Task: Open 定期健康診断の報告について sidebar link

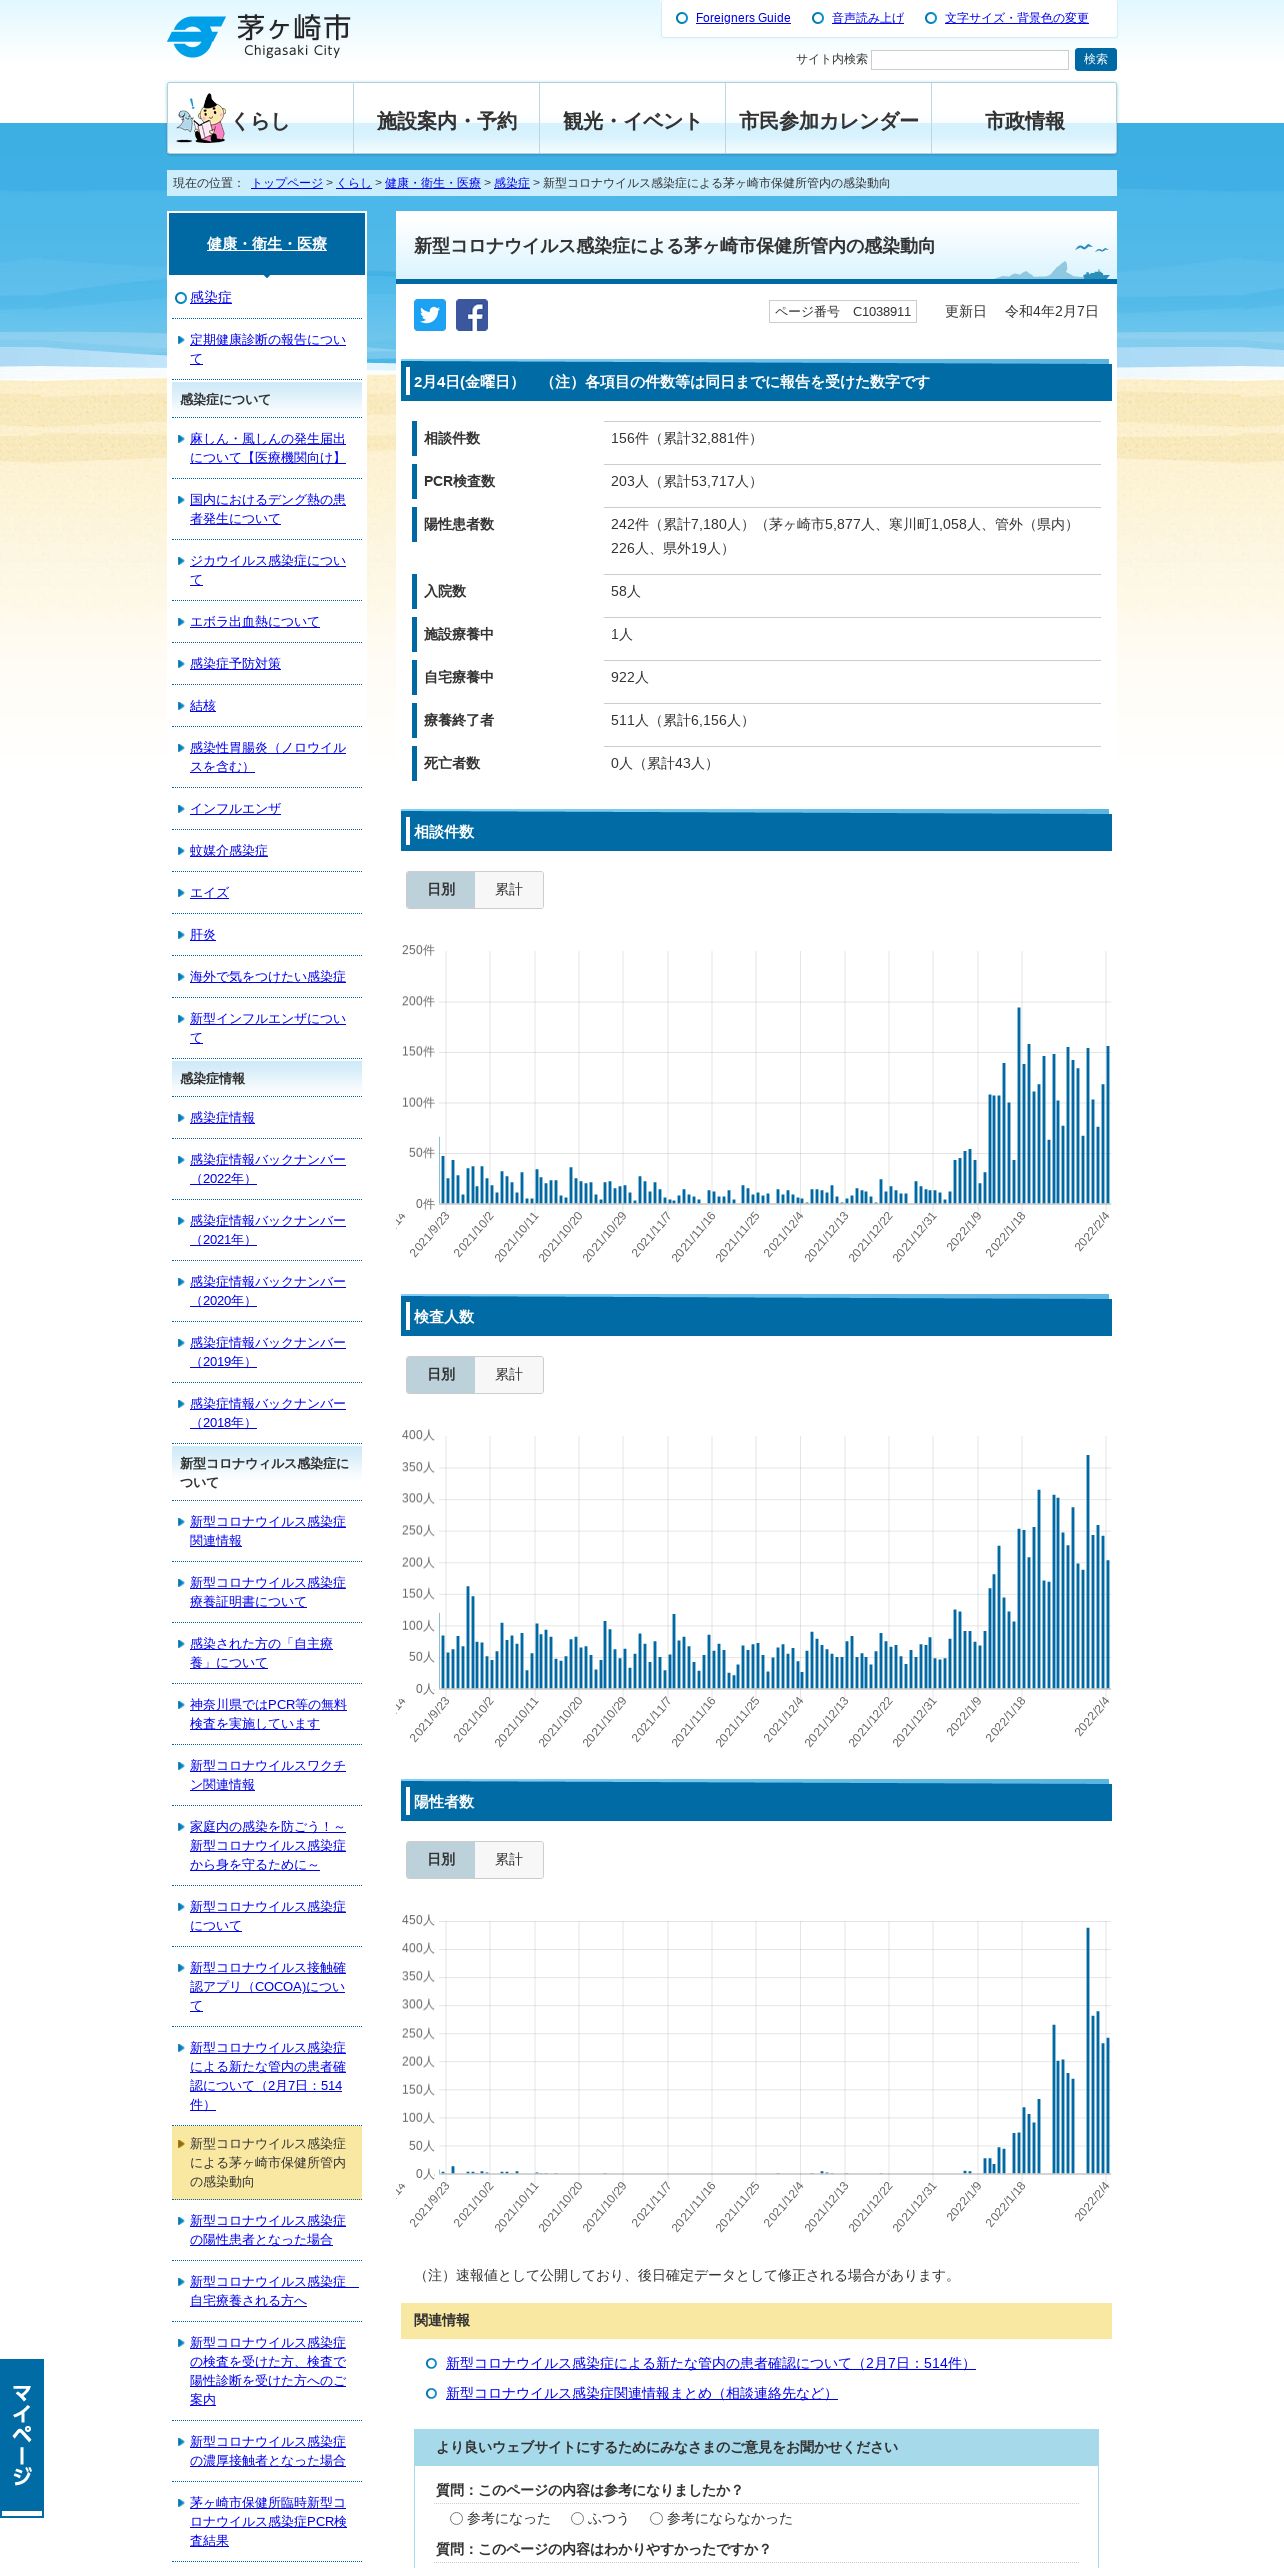Action: [267, 349]
